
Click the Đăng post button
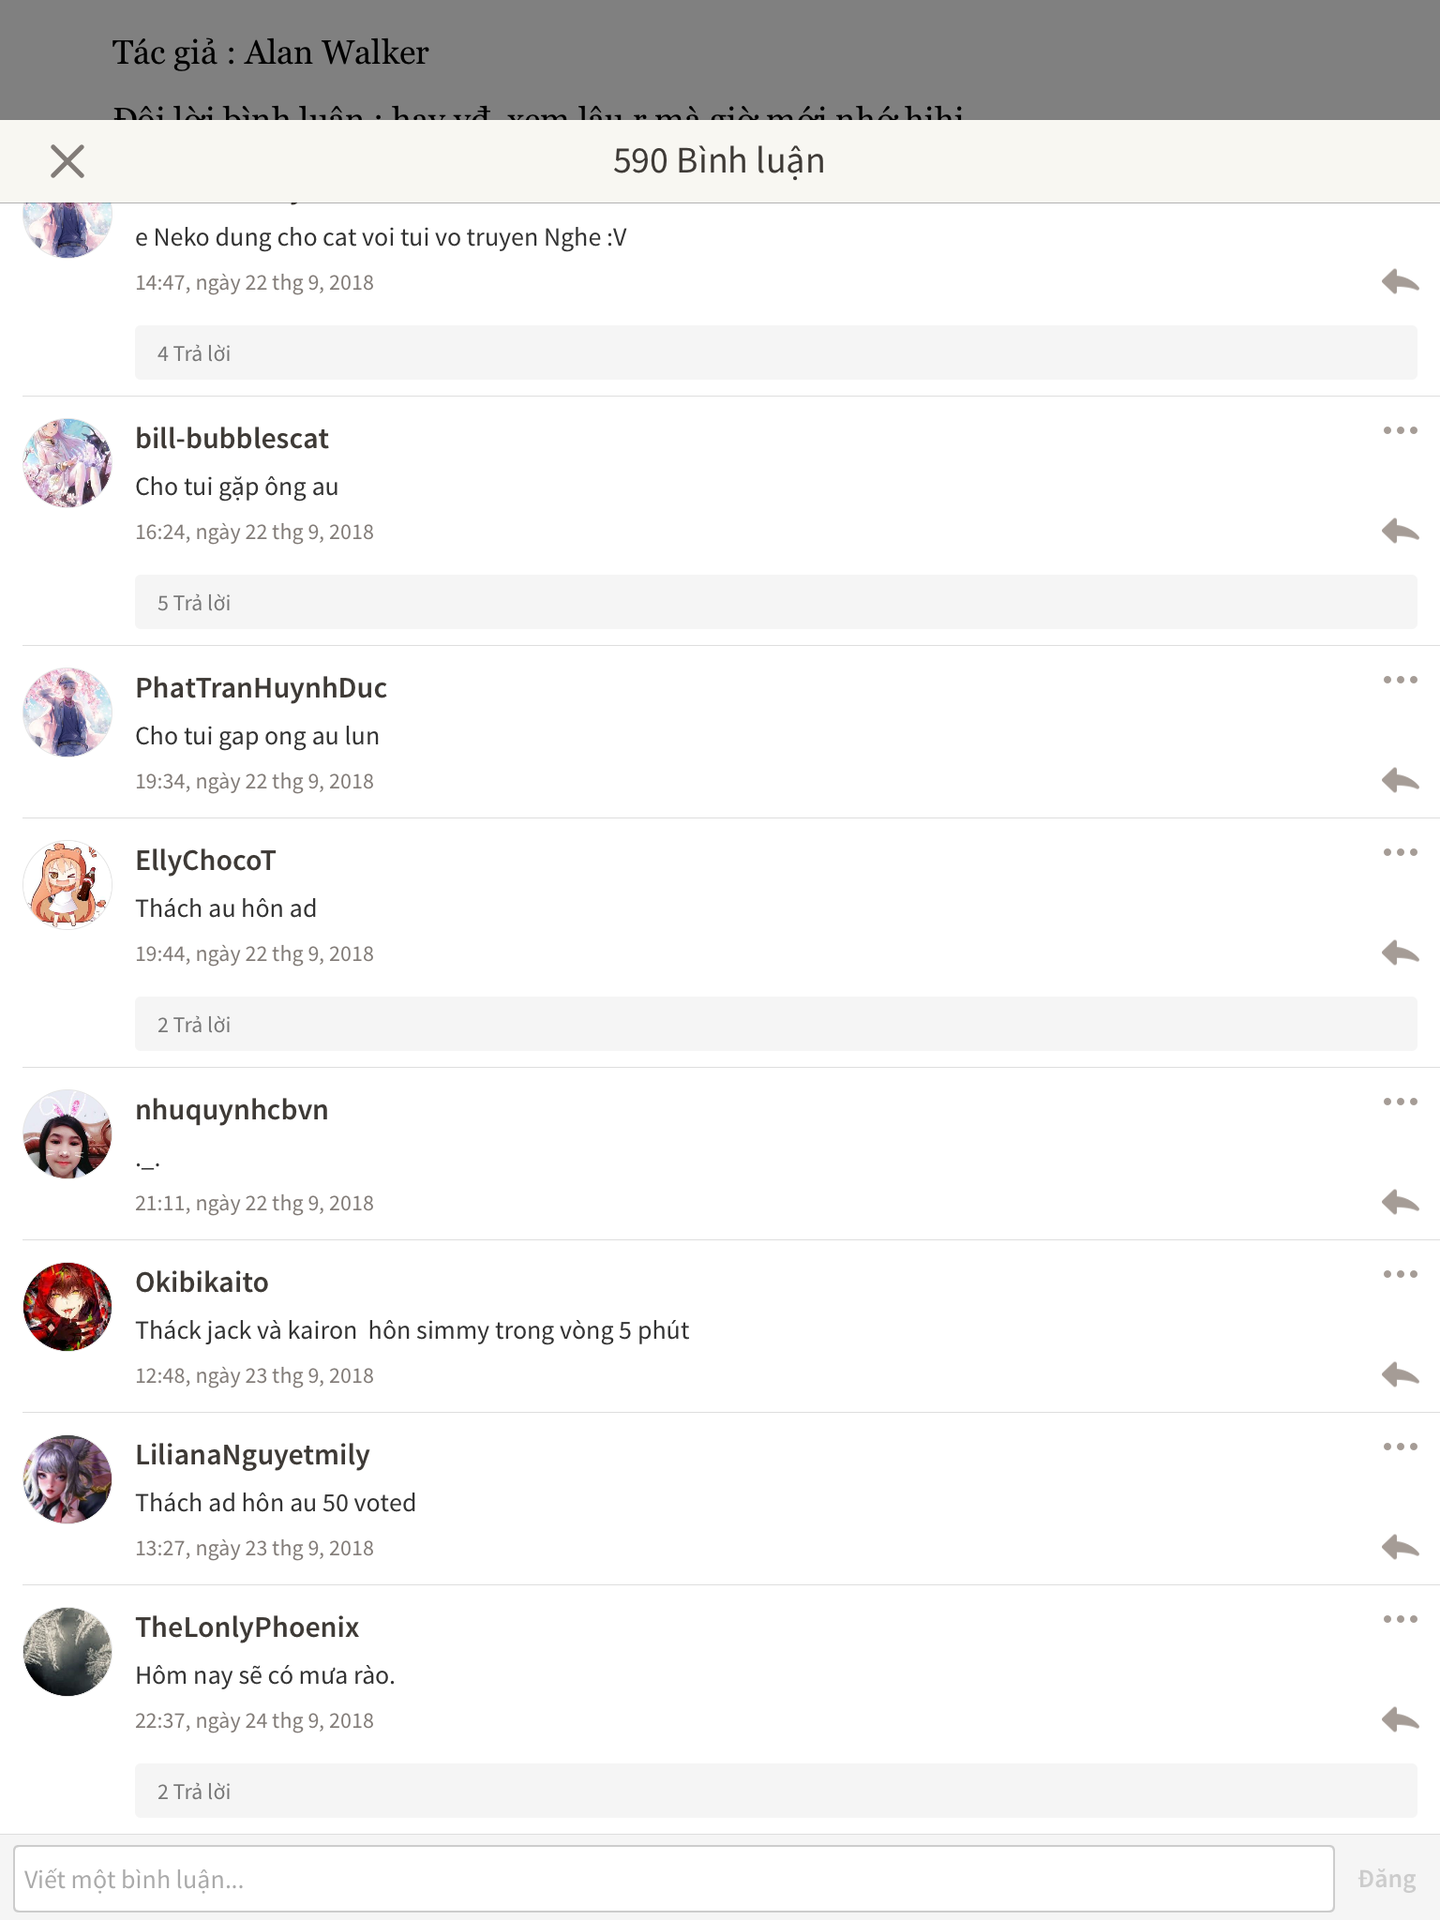coord(1386,1879)
